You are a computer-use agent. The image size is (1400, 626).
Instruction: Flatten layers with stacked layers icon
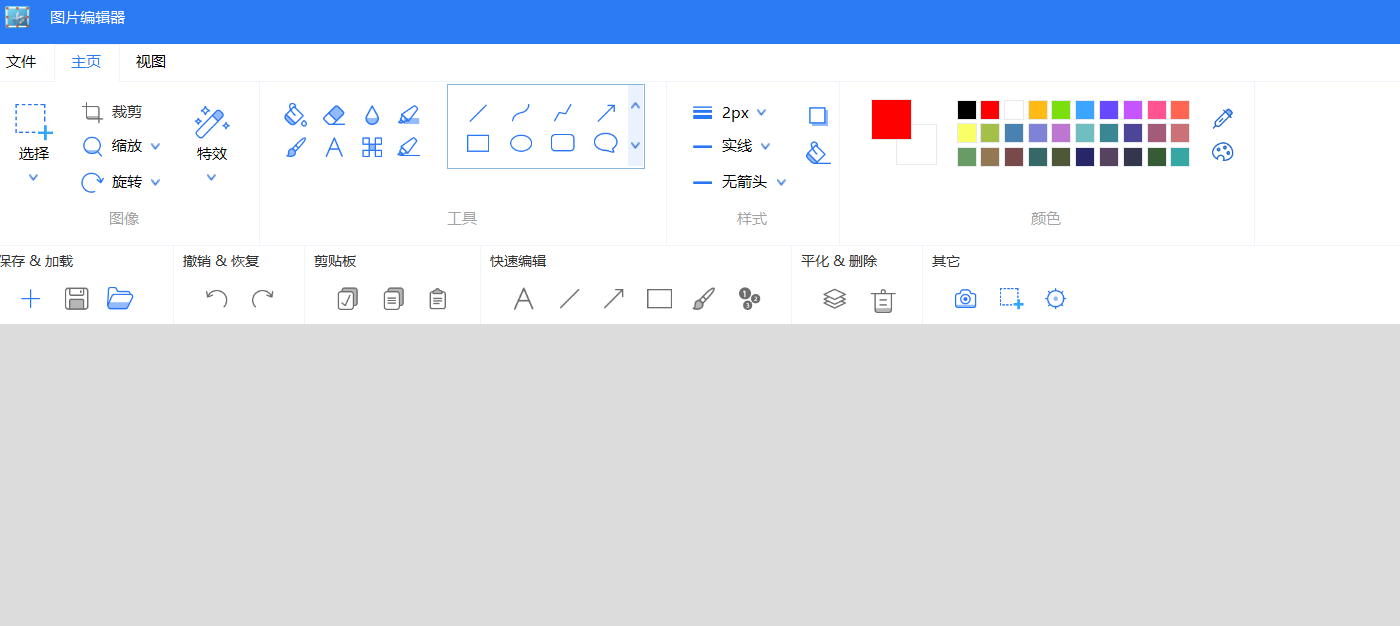tap(835, 298)
